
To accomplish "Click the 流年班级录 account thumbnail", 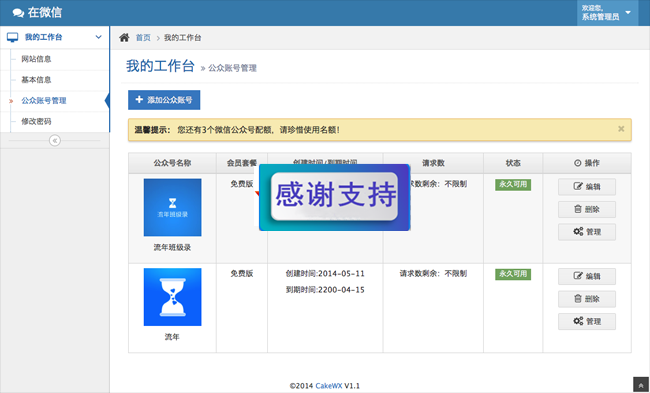I will 172,207.
